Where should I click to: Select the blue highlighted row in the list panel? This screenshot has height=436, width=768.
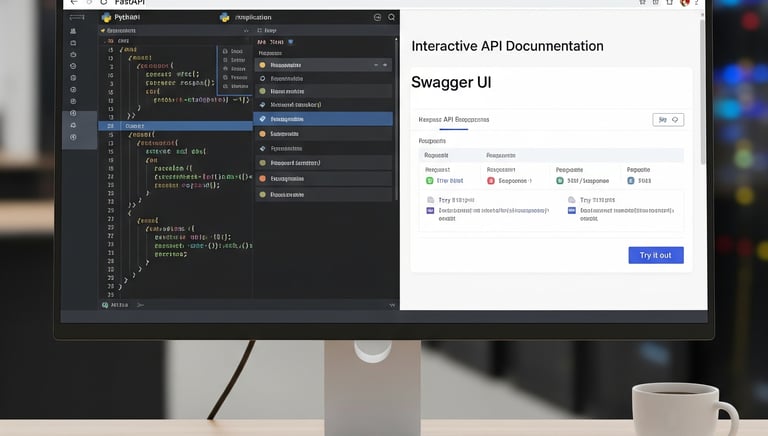323,119
